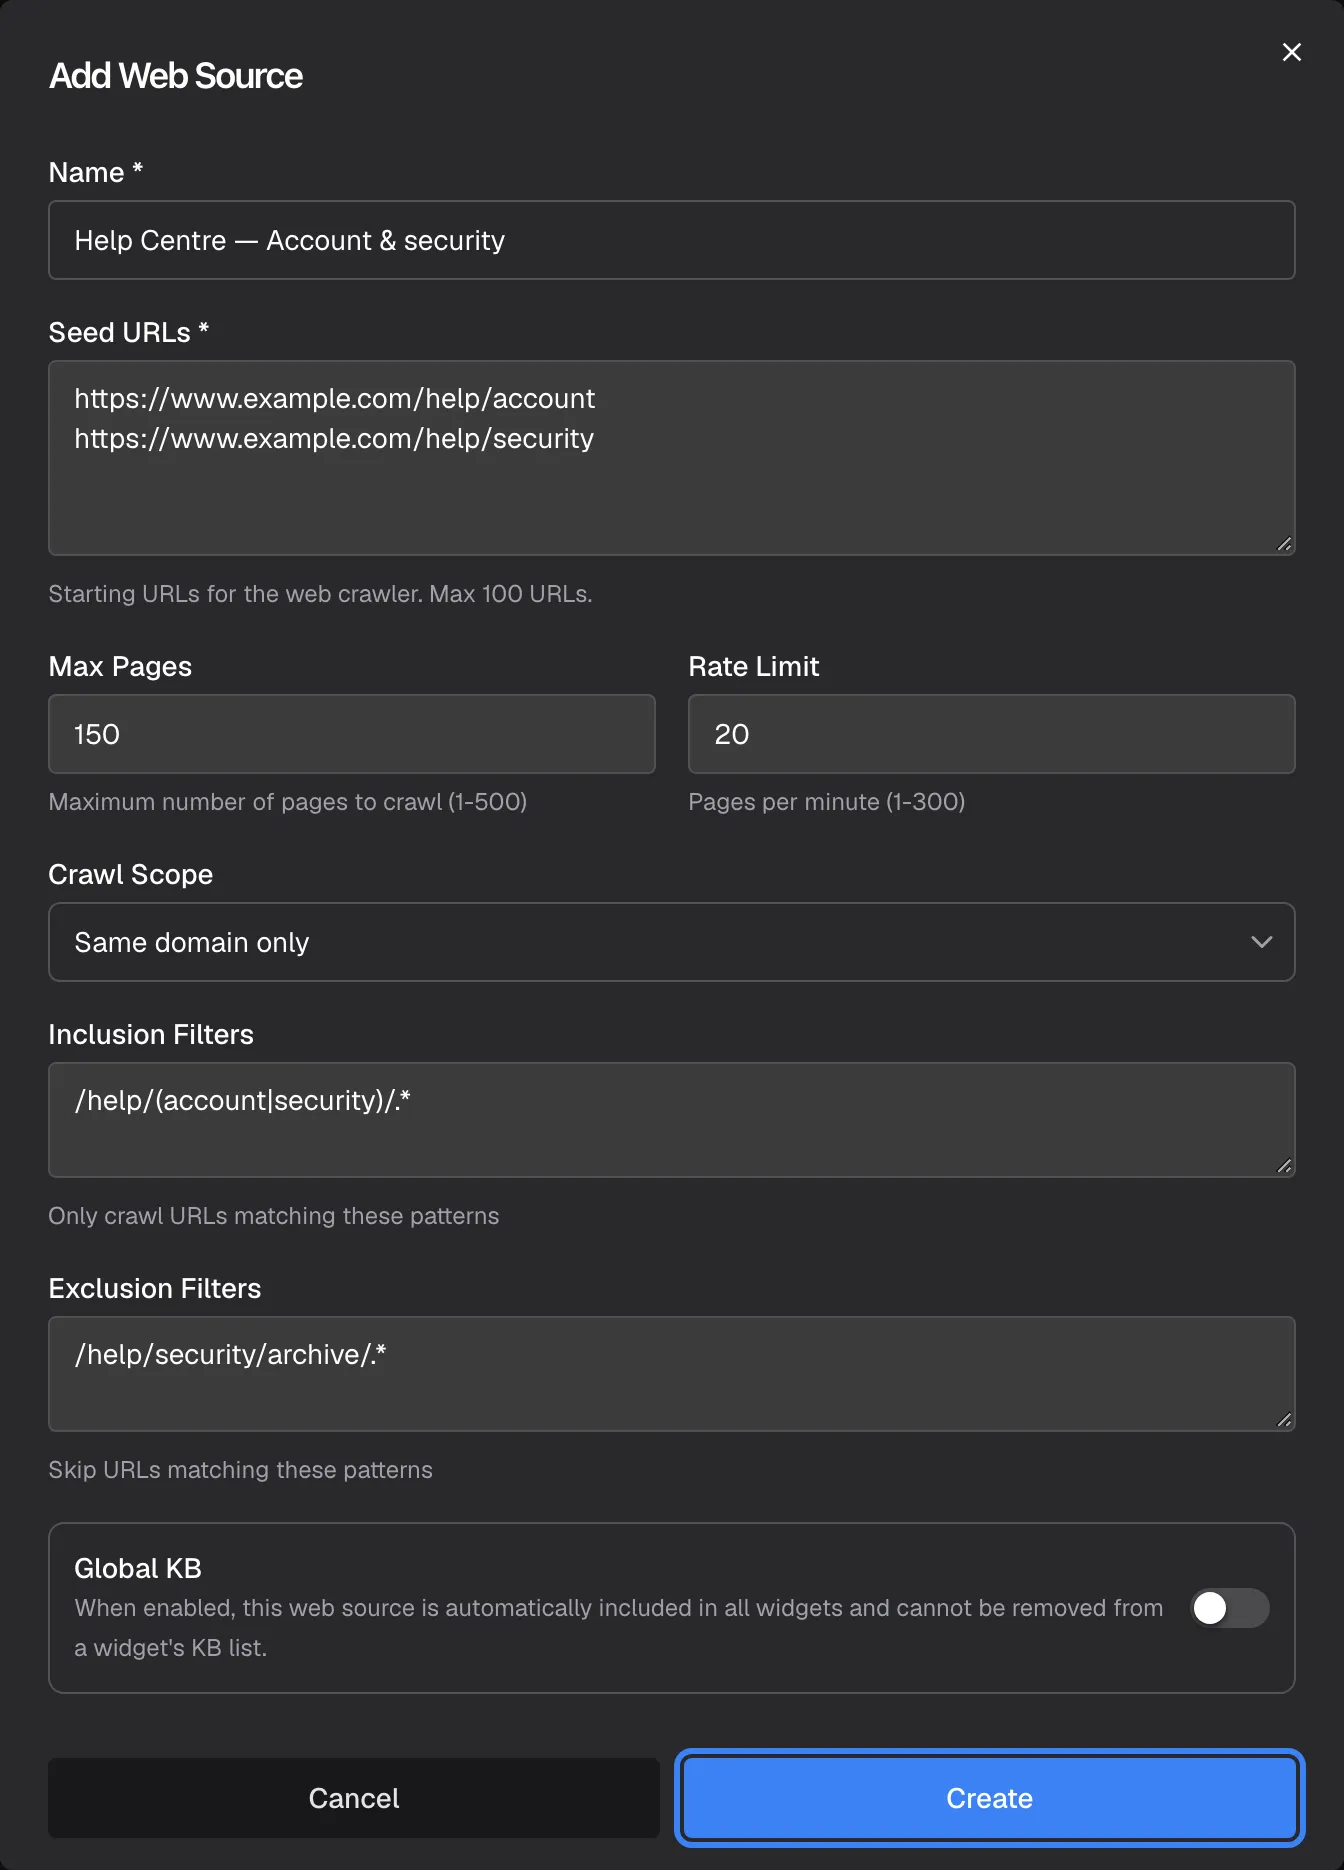Click the 'Skip URLs matching these patterns' hint
Viewport: 1344px width, 1870px height.
[x=241, y=1470]
